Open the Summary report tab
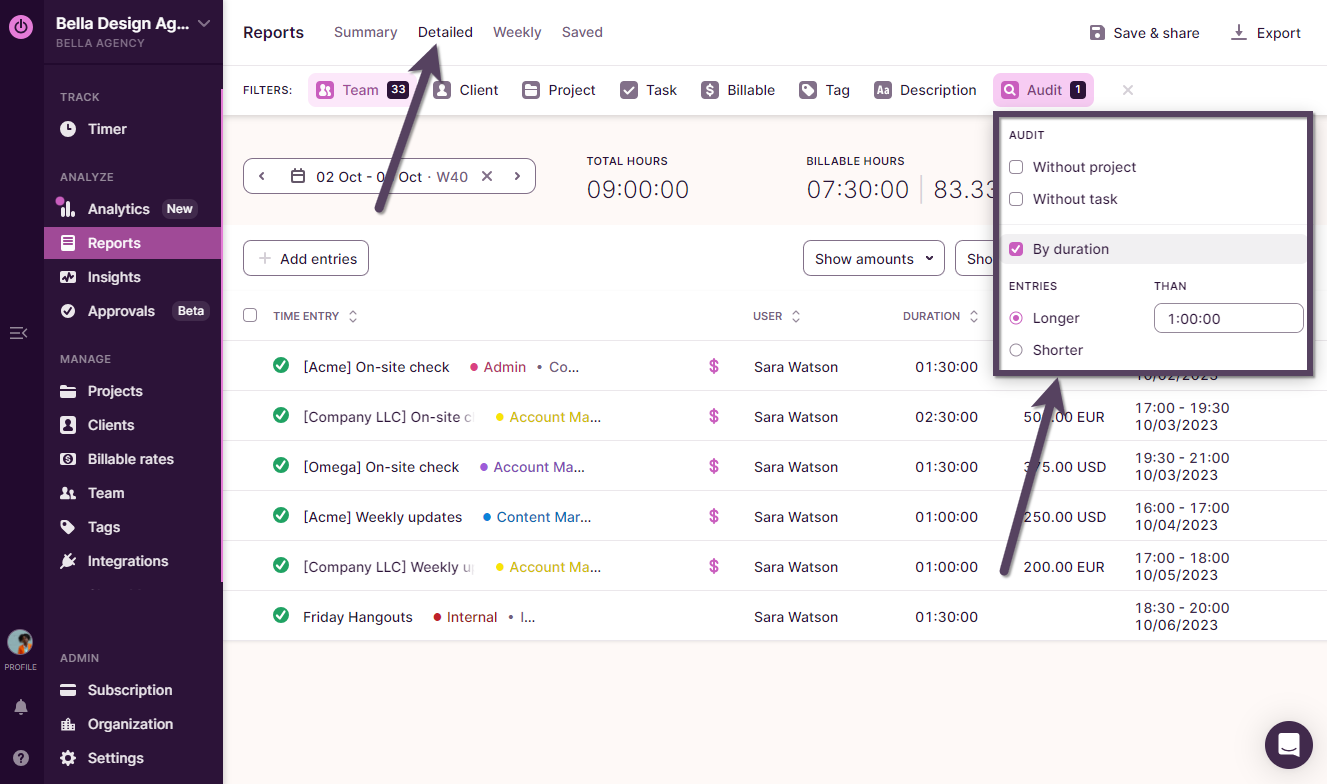 pyautogui.click(x=365, y=32)
